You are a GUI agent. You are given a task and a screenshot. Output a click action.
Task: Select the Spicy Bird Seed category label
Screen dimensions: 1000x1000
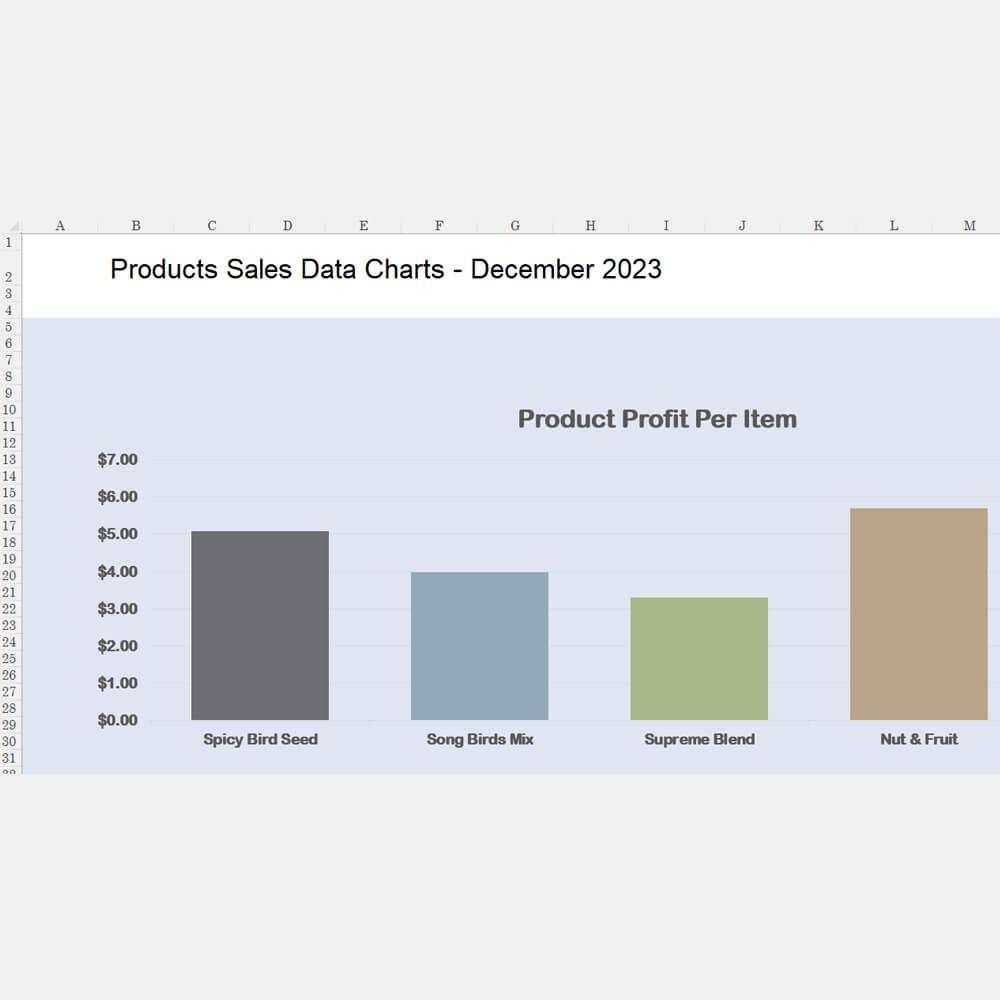click(x=260, y=739)
